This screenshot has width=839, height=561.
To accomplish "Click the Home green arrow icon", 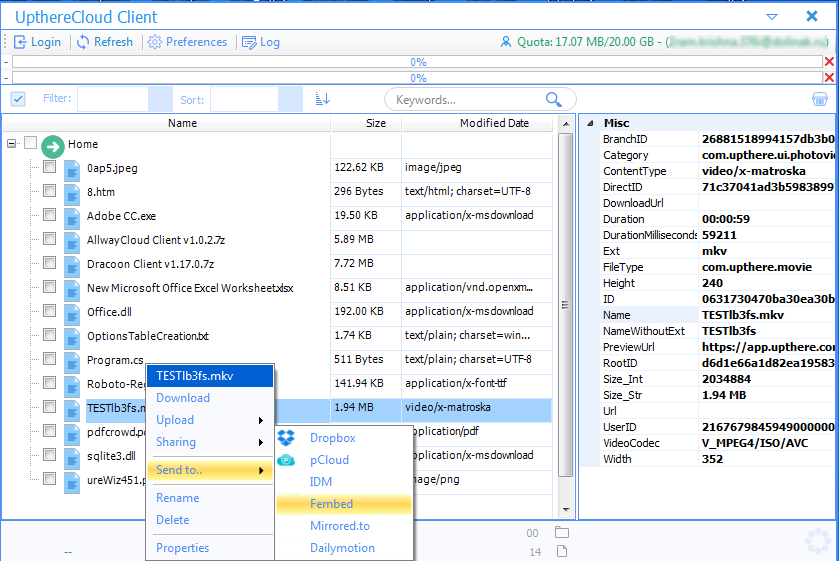I will pos(53,146).
